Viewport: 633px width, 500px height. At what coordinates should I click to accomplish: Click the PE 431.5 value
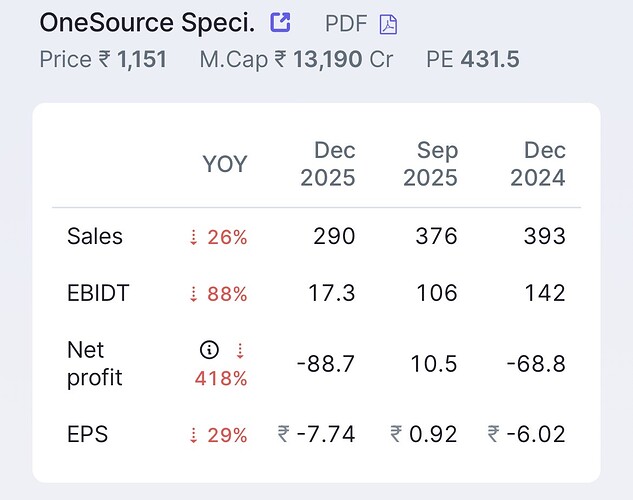point(473,59)
